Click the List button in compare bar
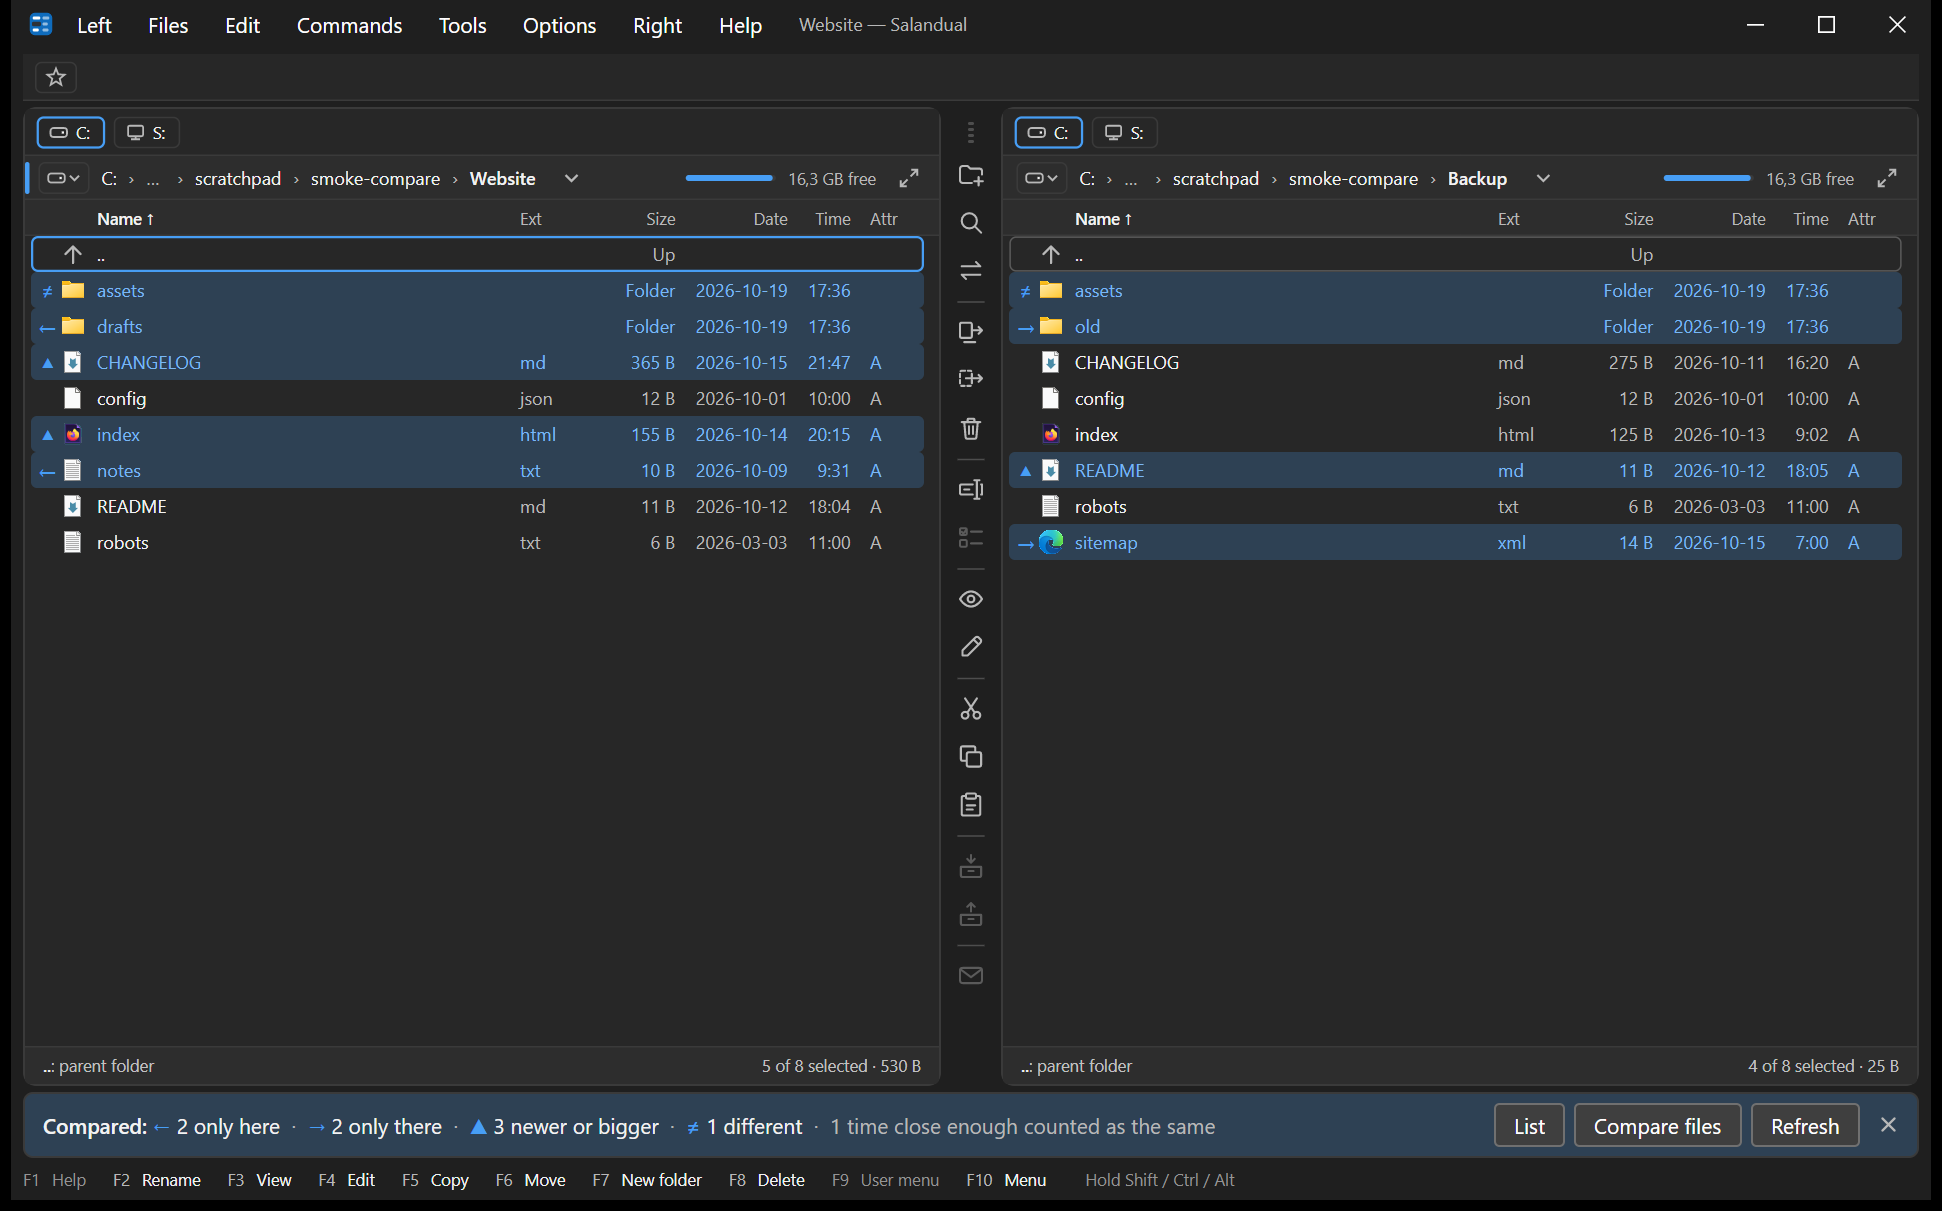1942x1211 pixels. (x=1529, y=1126)
